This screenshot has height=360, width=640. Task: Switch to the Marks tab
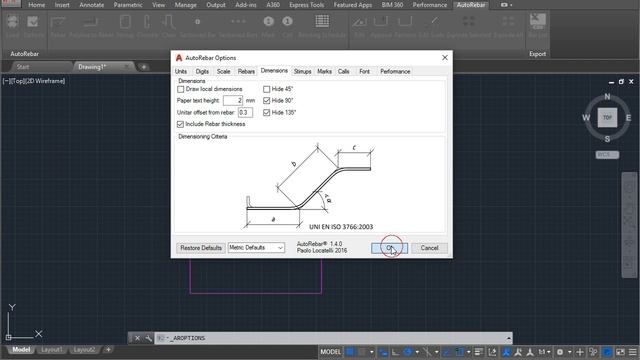pyautogui.click(x=324, y=71)
